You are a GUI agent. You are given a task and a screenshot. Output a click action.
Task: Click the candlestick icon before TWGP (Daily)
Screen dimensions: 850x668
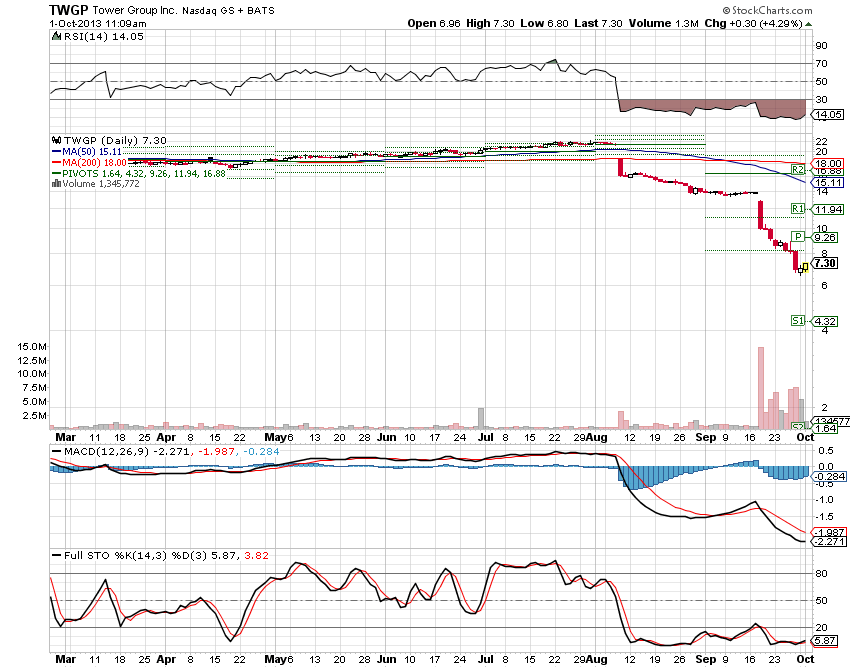point(56,140)
